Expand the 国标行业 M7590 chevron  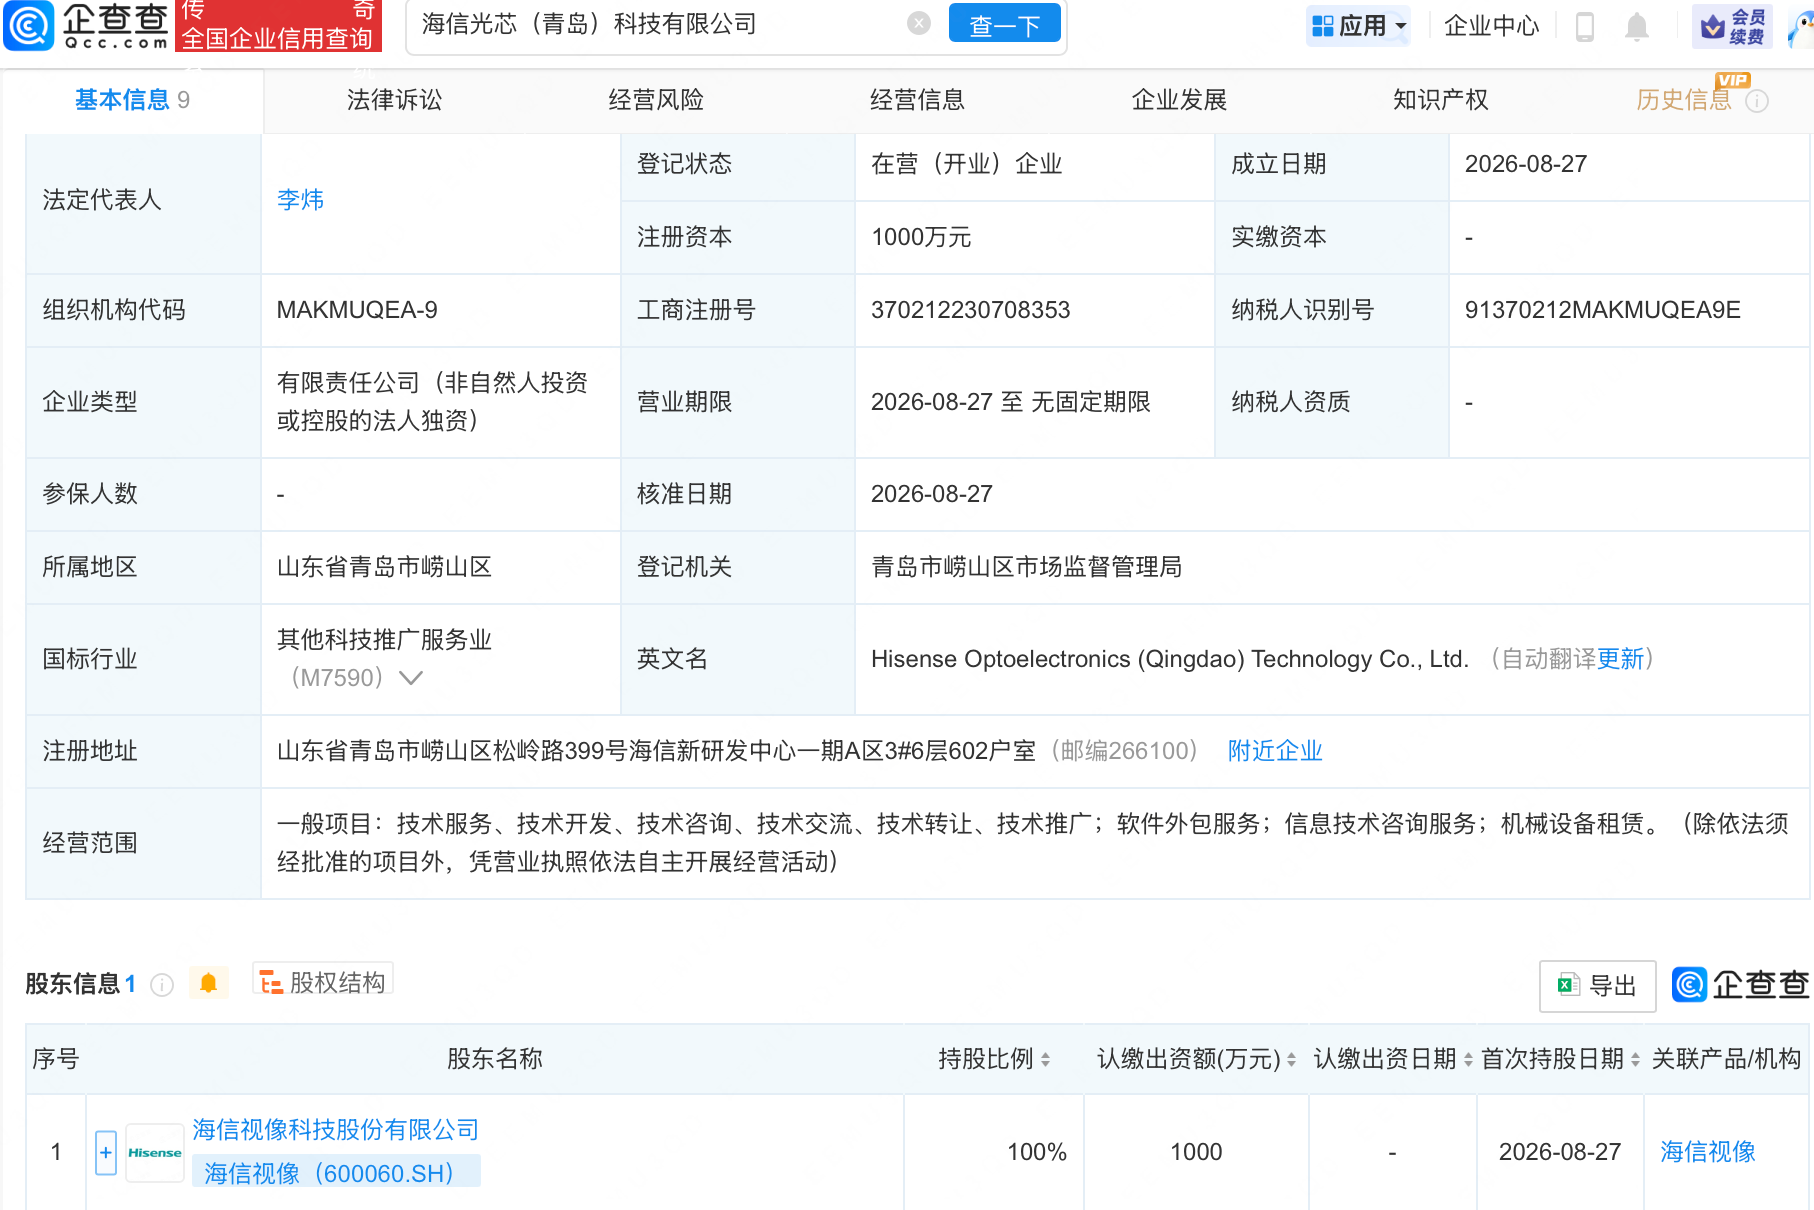tap(411, 678)
